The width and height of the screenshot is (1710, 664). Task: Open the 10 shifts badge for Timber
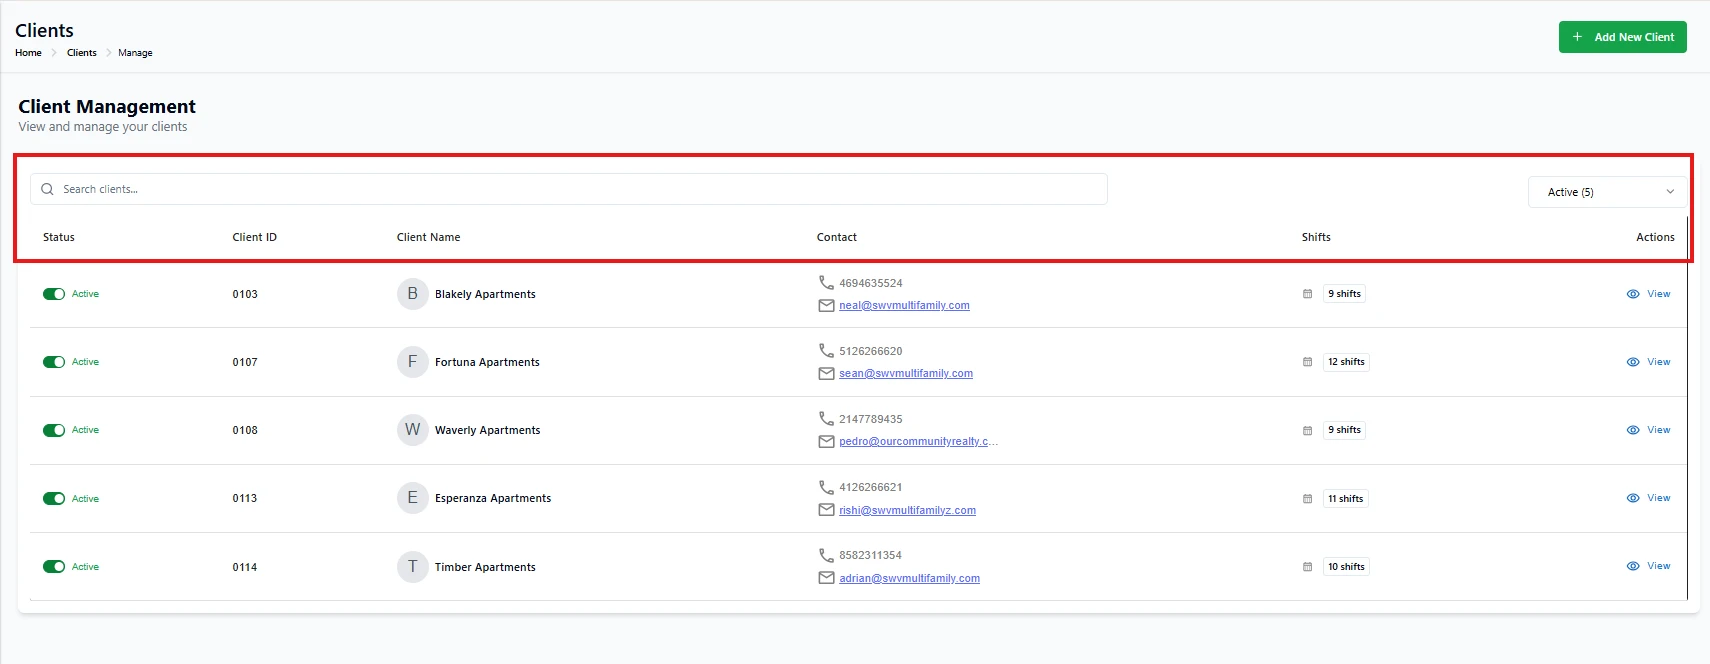pos(1346,567)
